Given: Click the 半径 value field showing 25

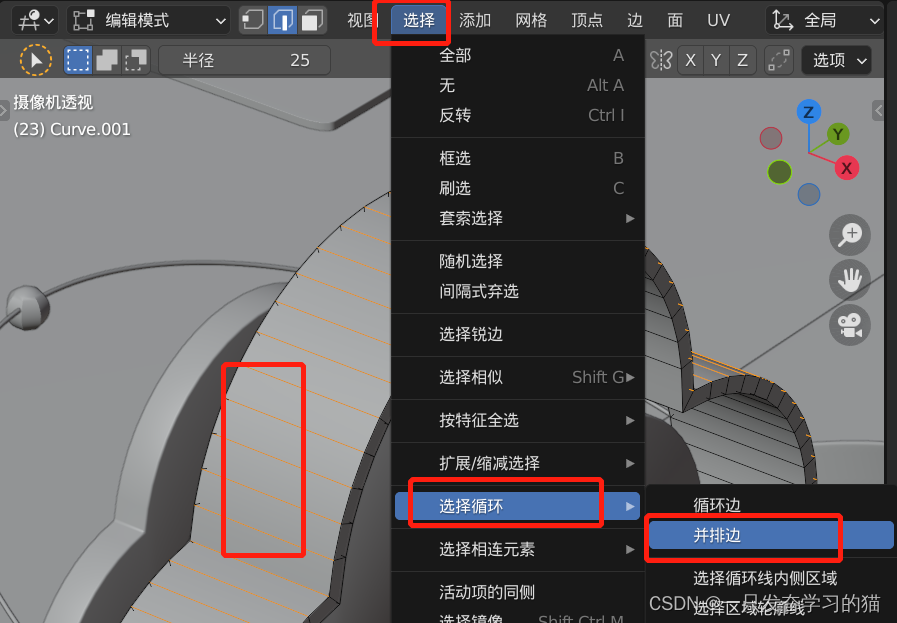Looking at the screenshot, I should tap(244, 60).
